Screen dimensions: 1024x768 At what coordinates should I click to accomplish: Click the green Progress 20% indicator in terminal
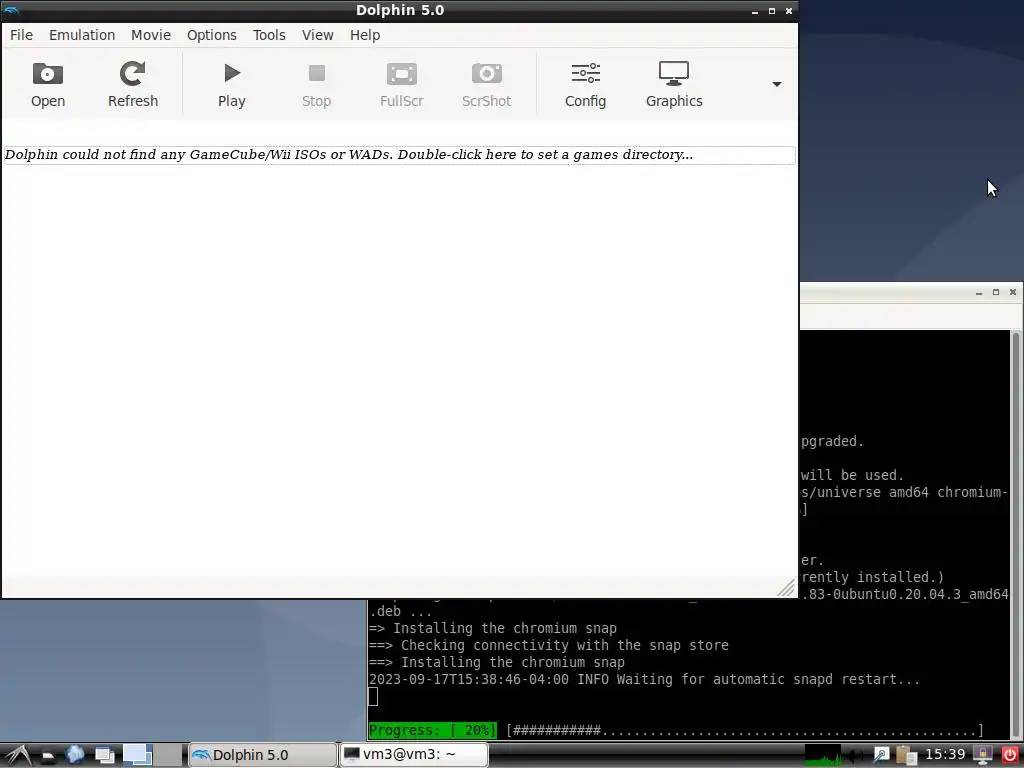432,730
